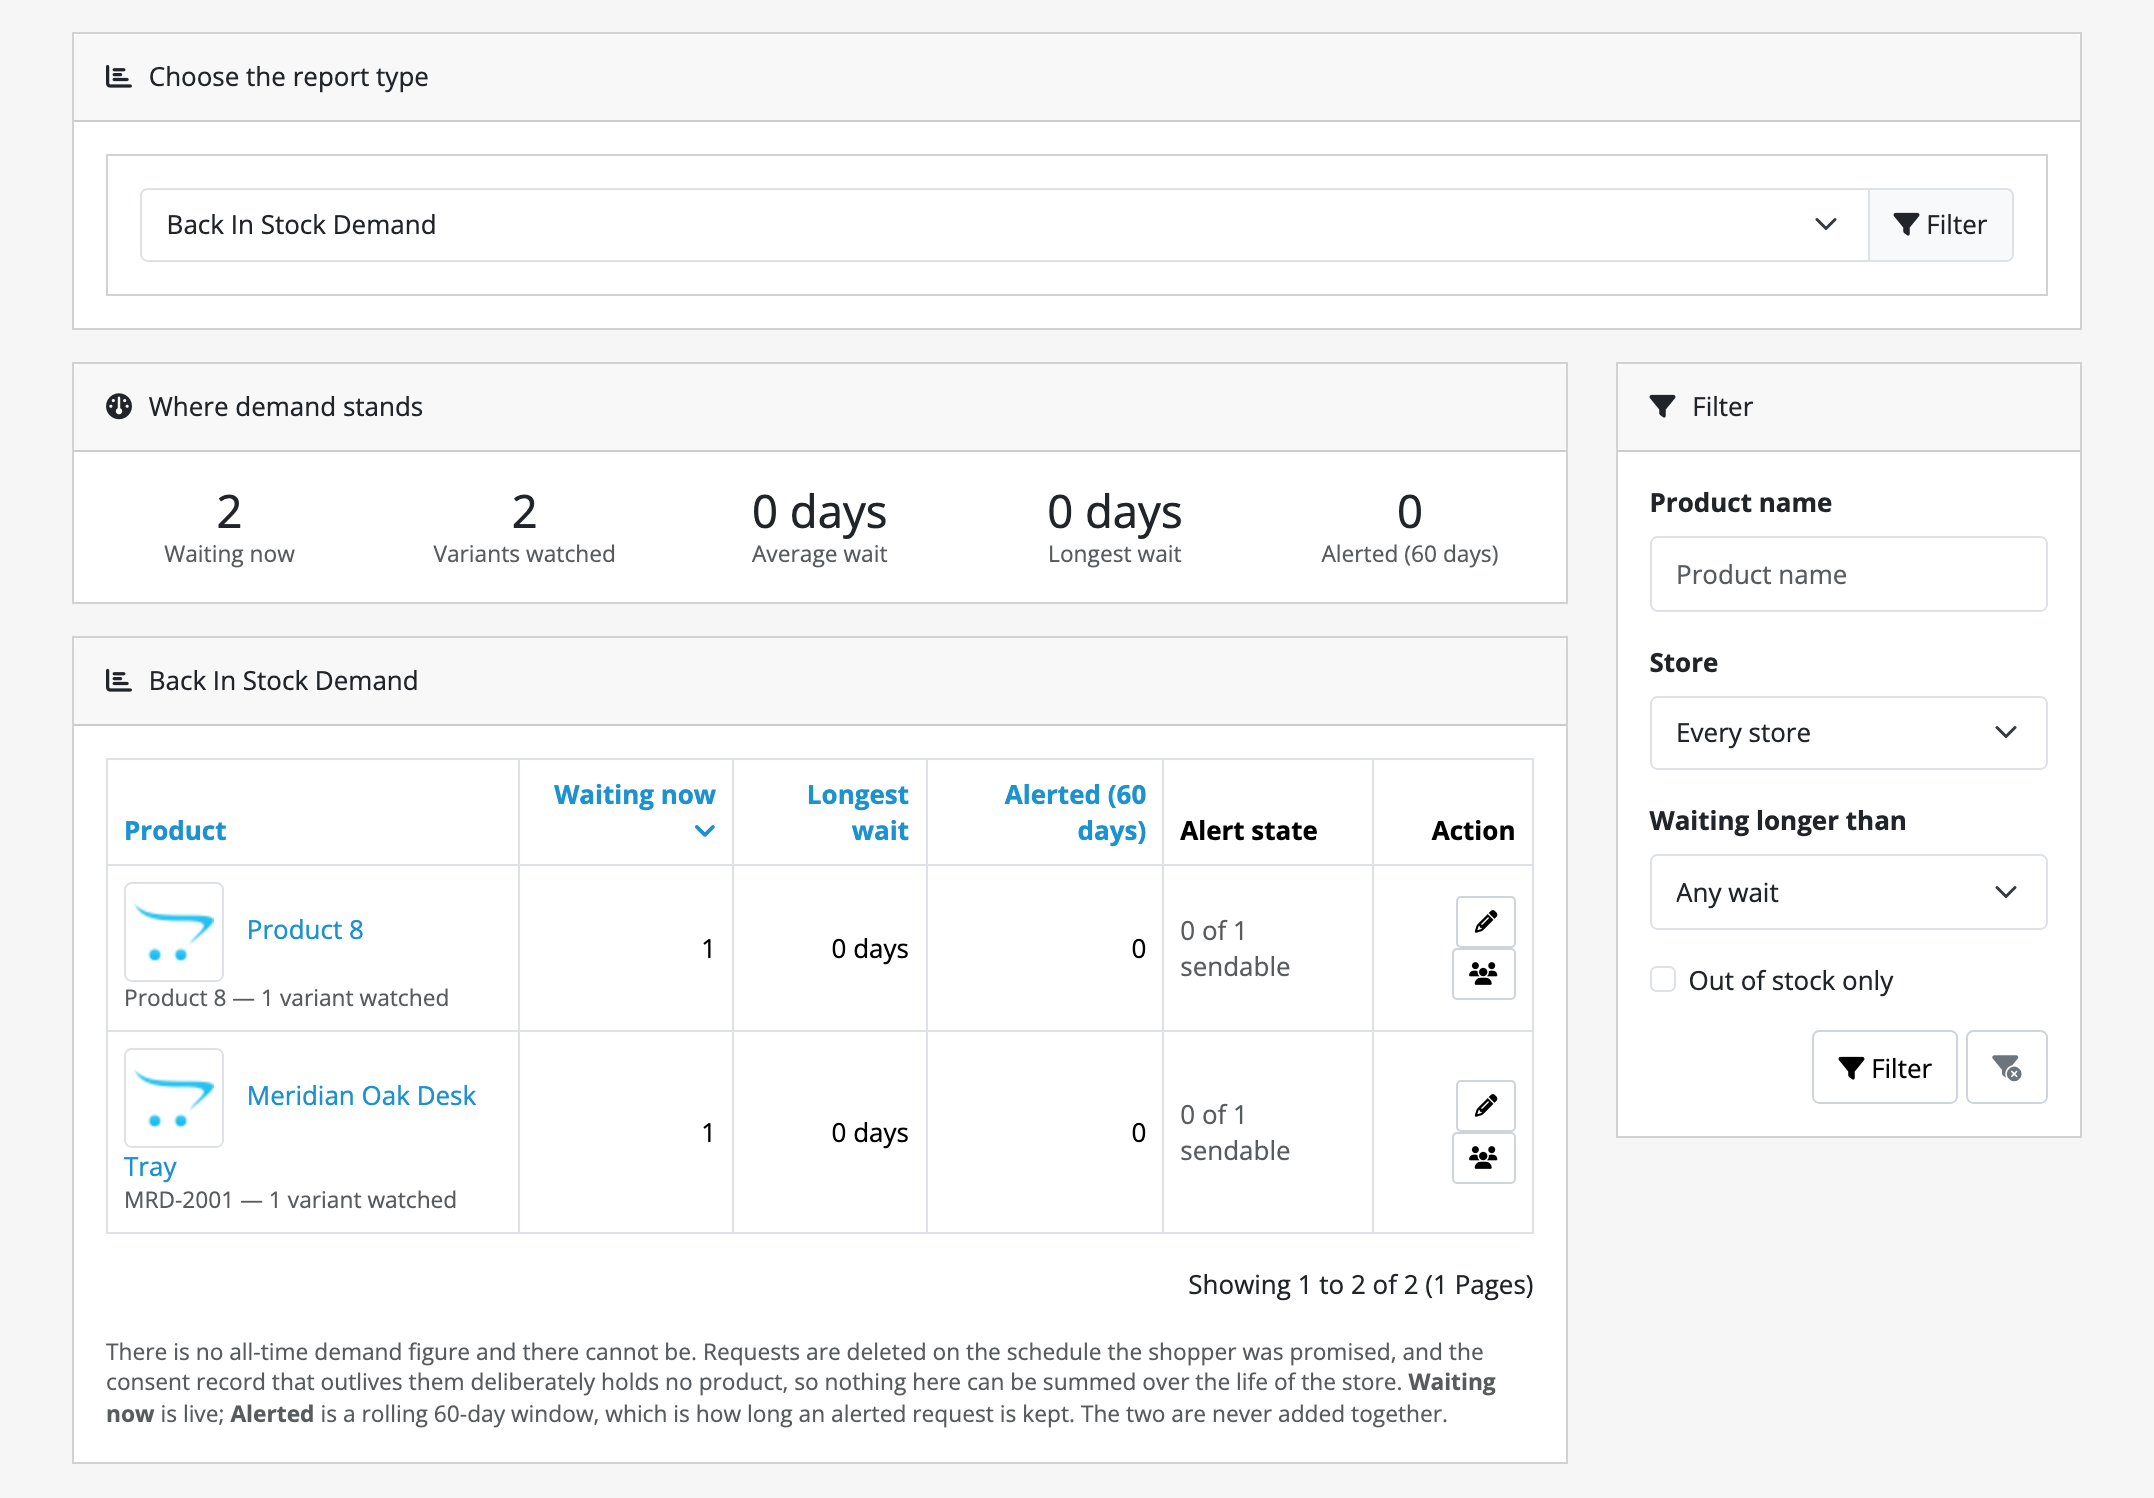The width and height of the screenshot is (2154, 1498).
Task: Click the 'Average wait' summary stat label
Action: coord(819,553)
